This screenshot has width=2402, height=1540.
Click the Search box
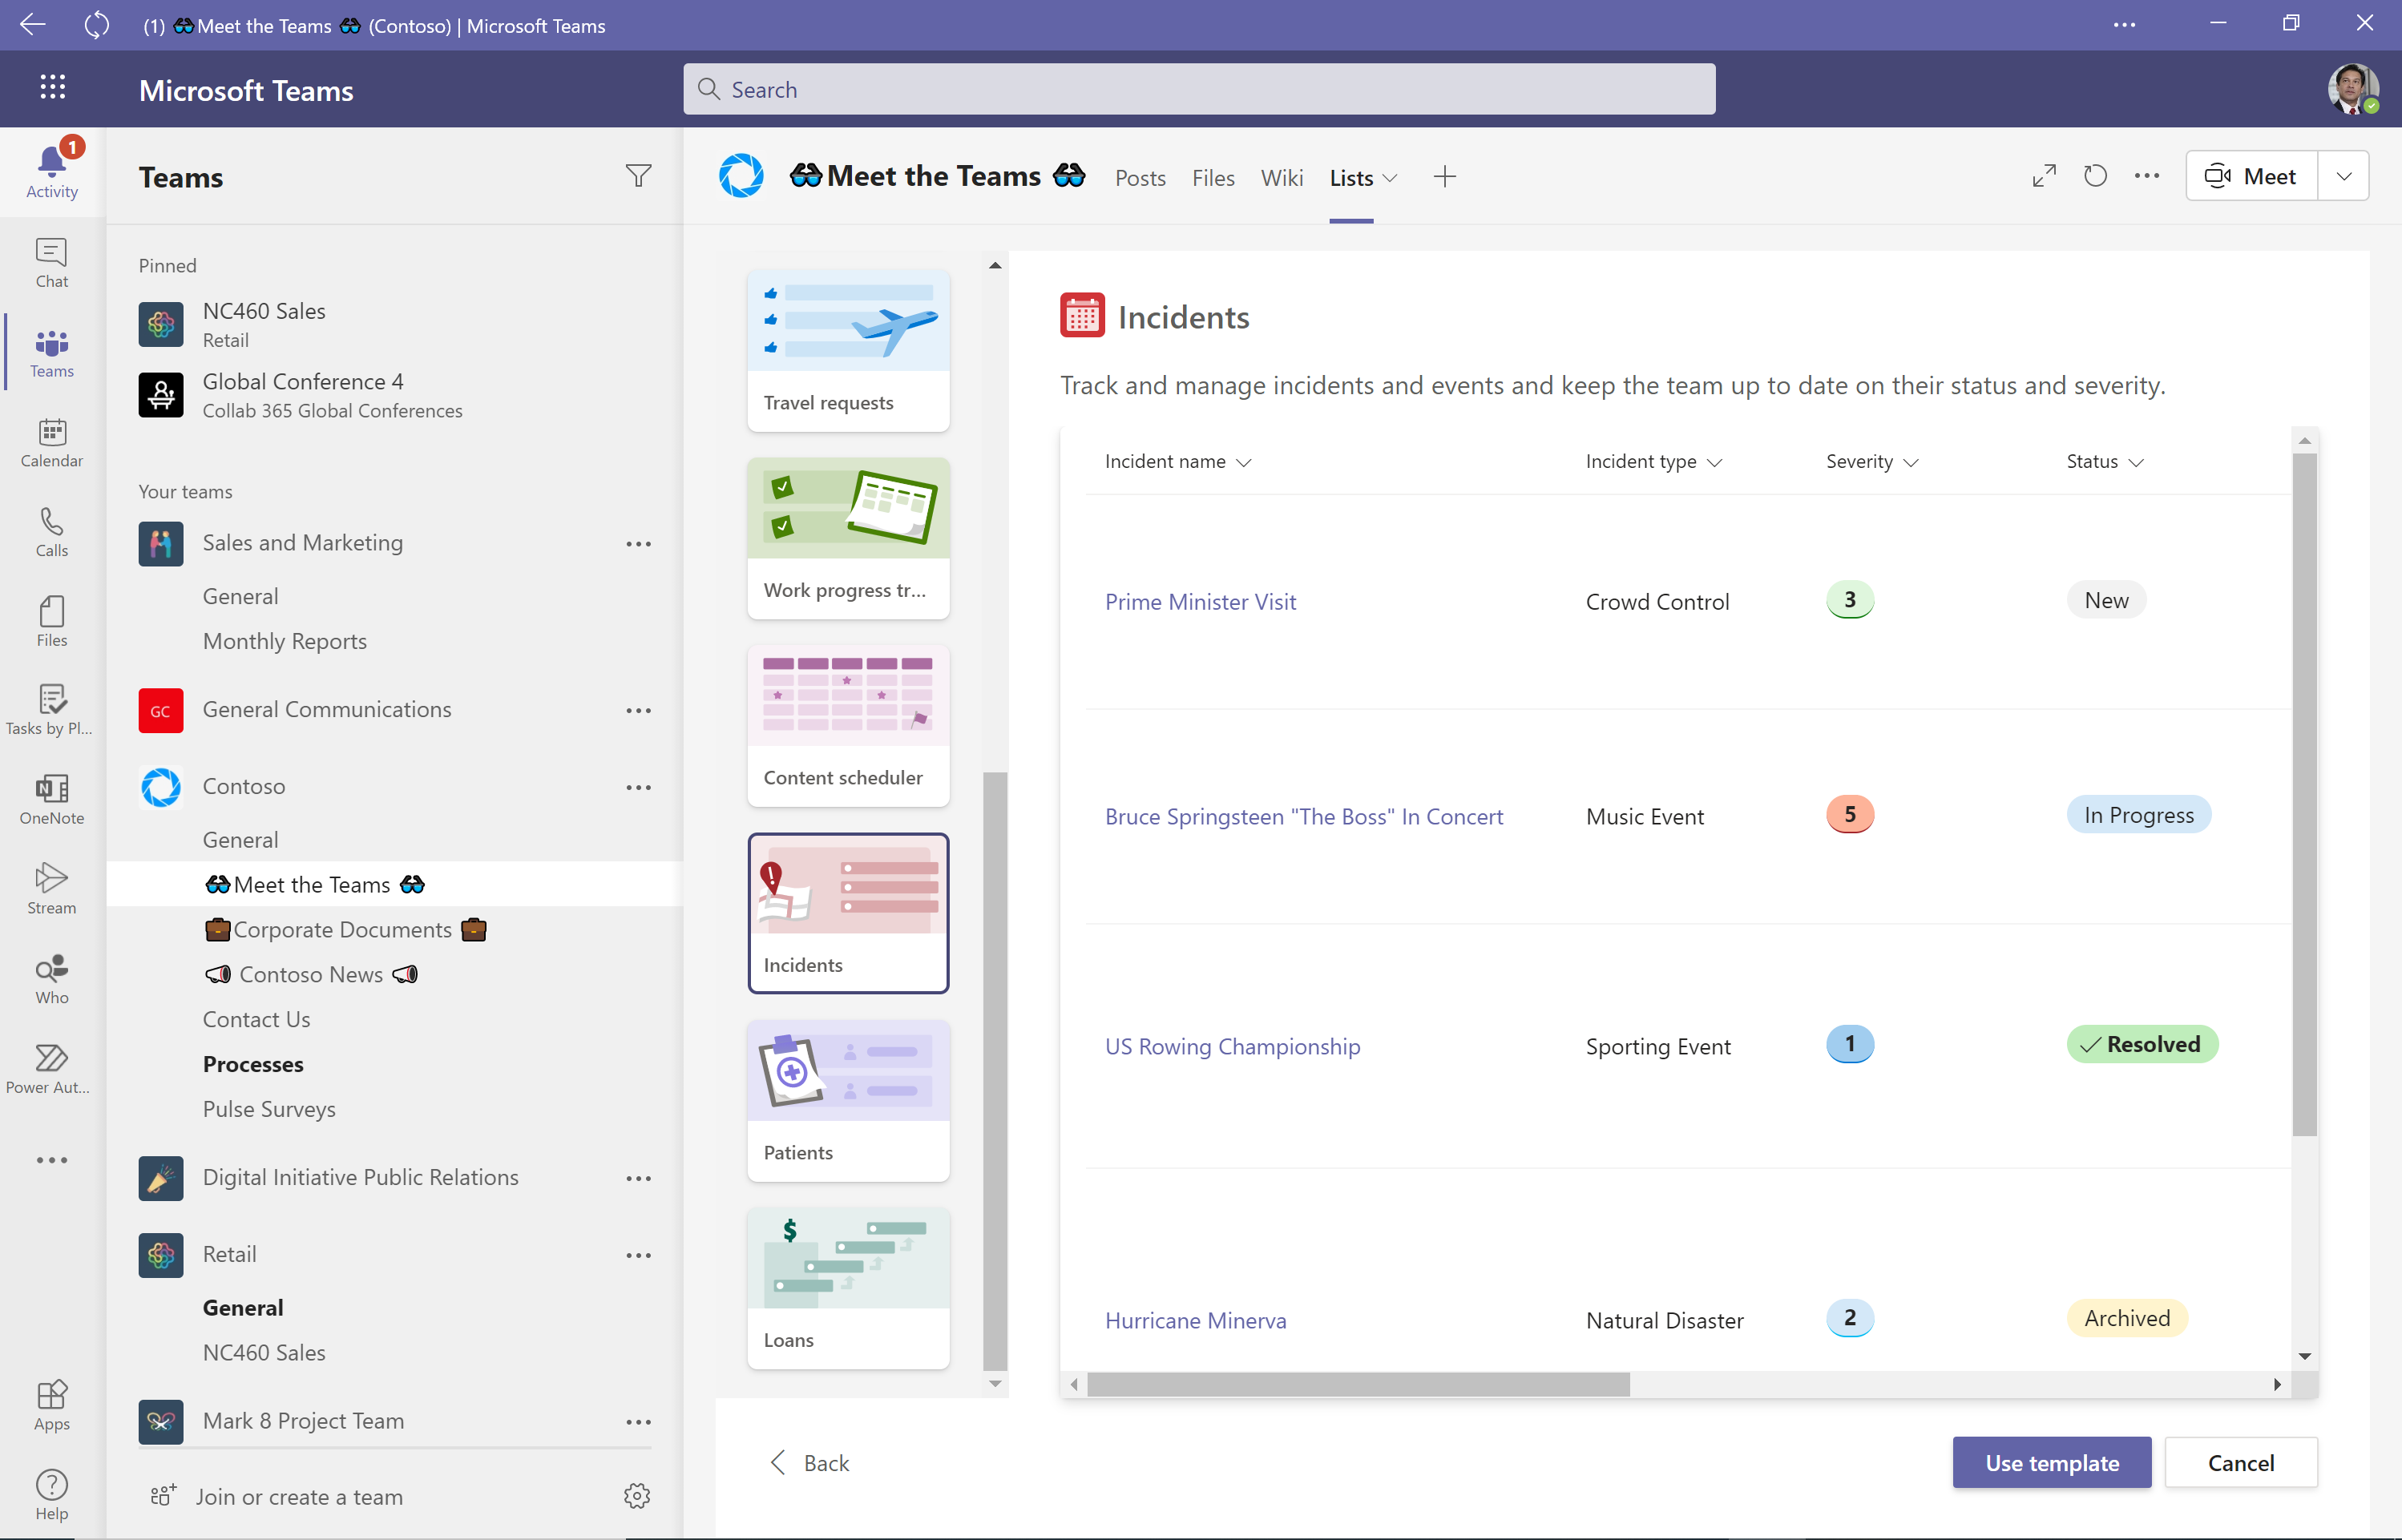click(x=1199, y=89)
